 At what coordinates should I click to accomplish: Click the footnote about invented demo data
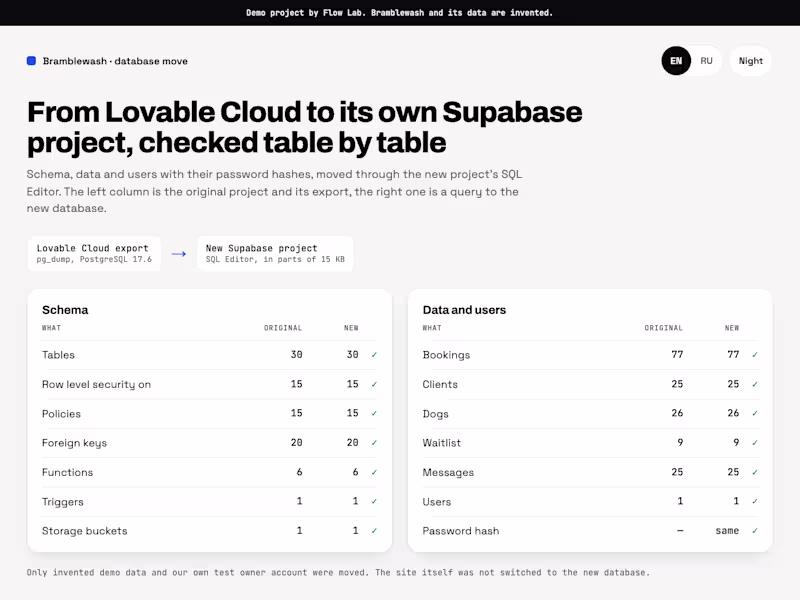(x=338, y=572)
